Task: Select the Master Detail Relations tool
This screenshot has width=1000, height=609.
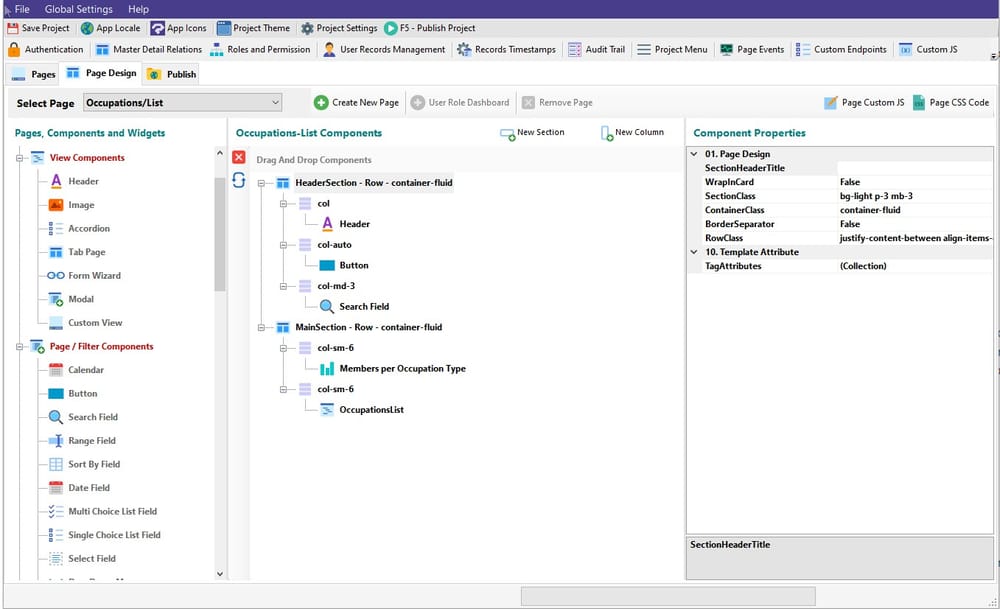Action: click(148, 49)
